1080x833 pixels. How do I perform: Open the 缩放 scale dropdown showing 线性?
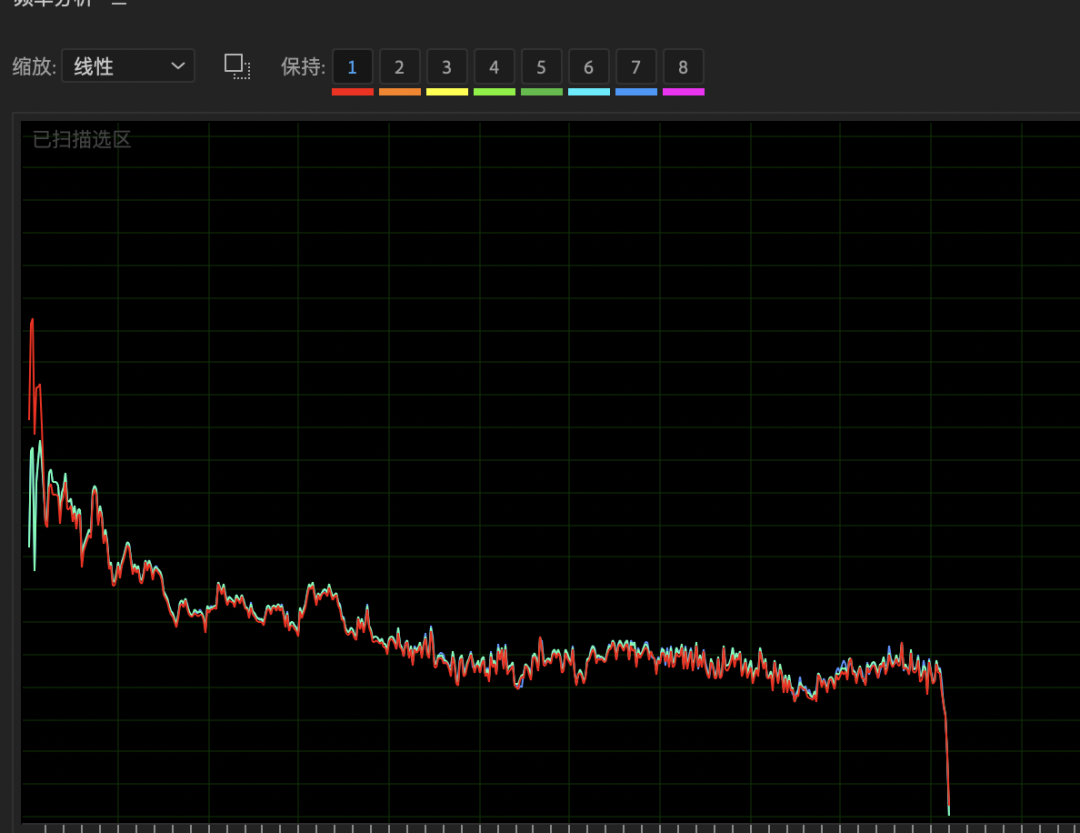coord(128,67)
